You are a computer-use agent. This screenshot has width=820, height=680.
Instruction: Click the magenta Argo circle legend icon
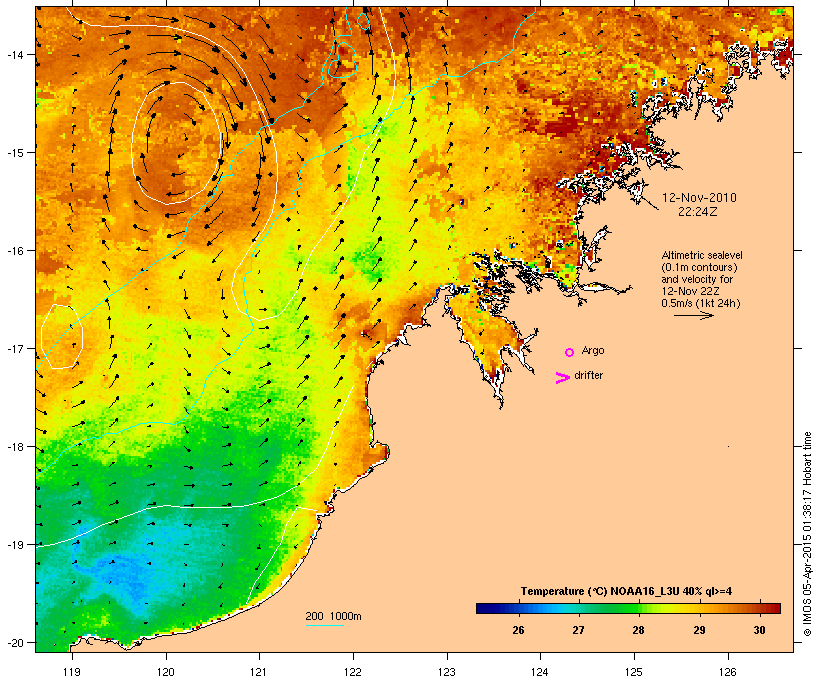pyautogui.click(x=570, y=352)
